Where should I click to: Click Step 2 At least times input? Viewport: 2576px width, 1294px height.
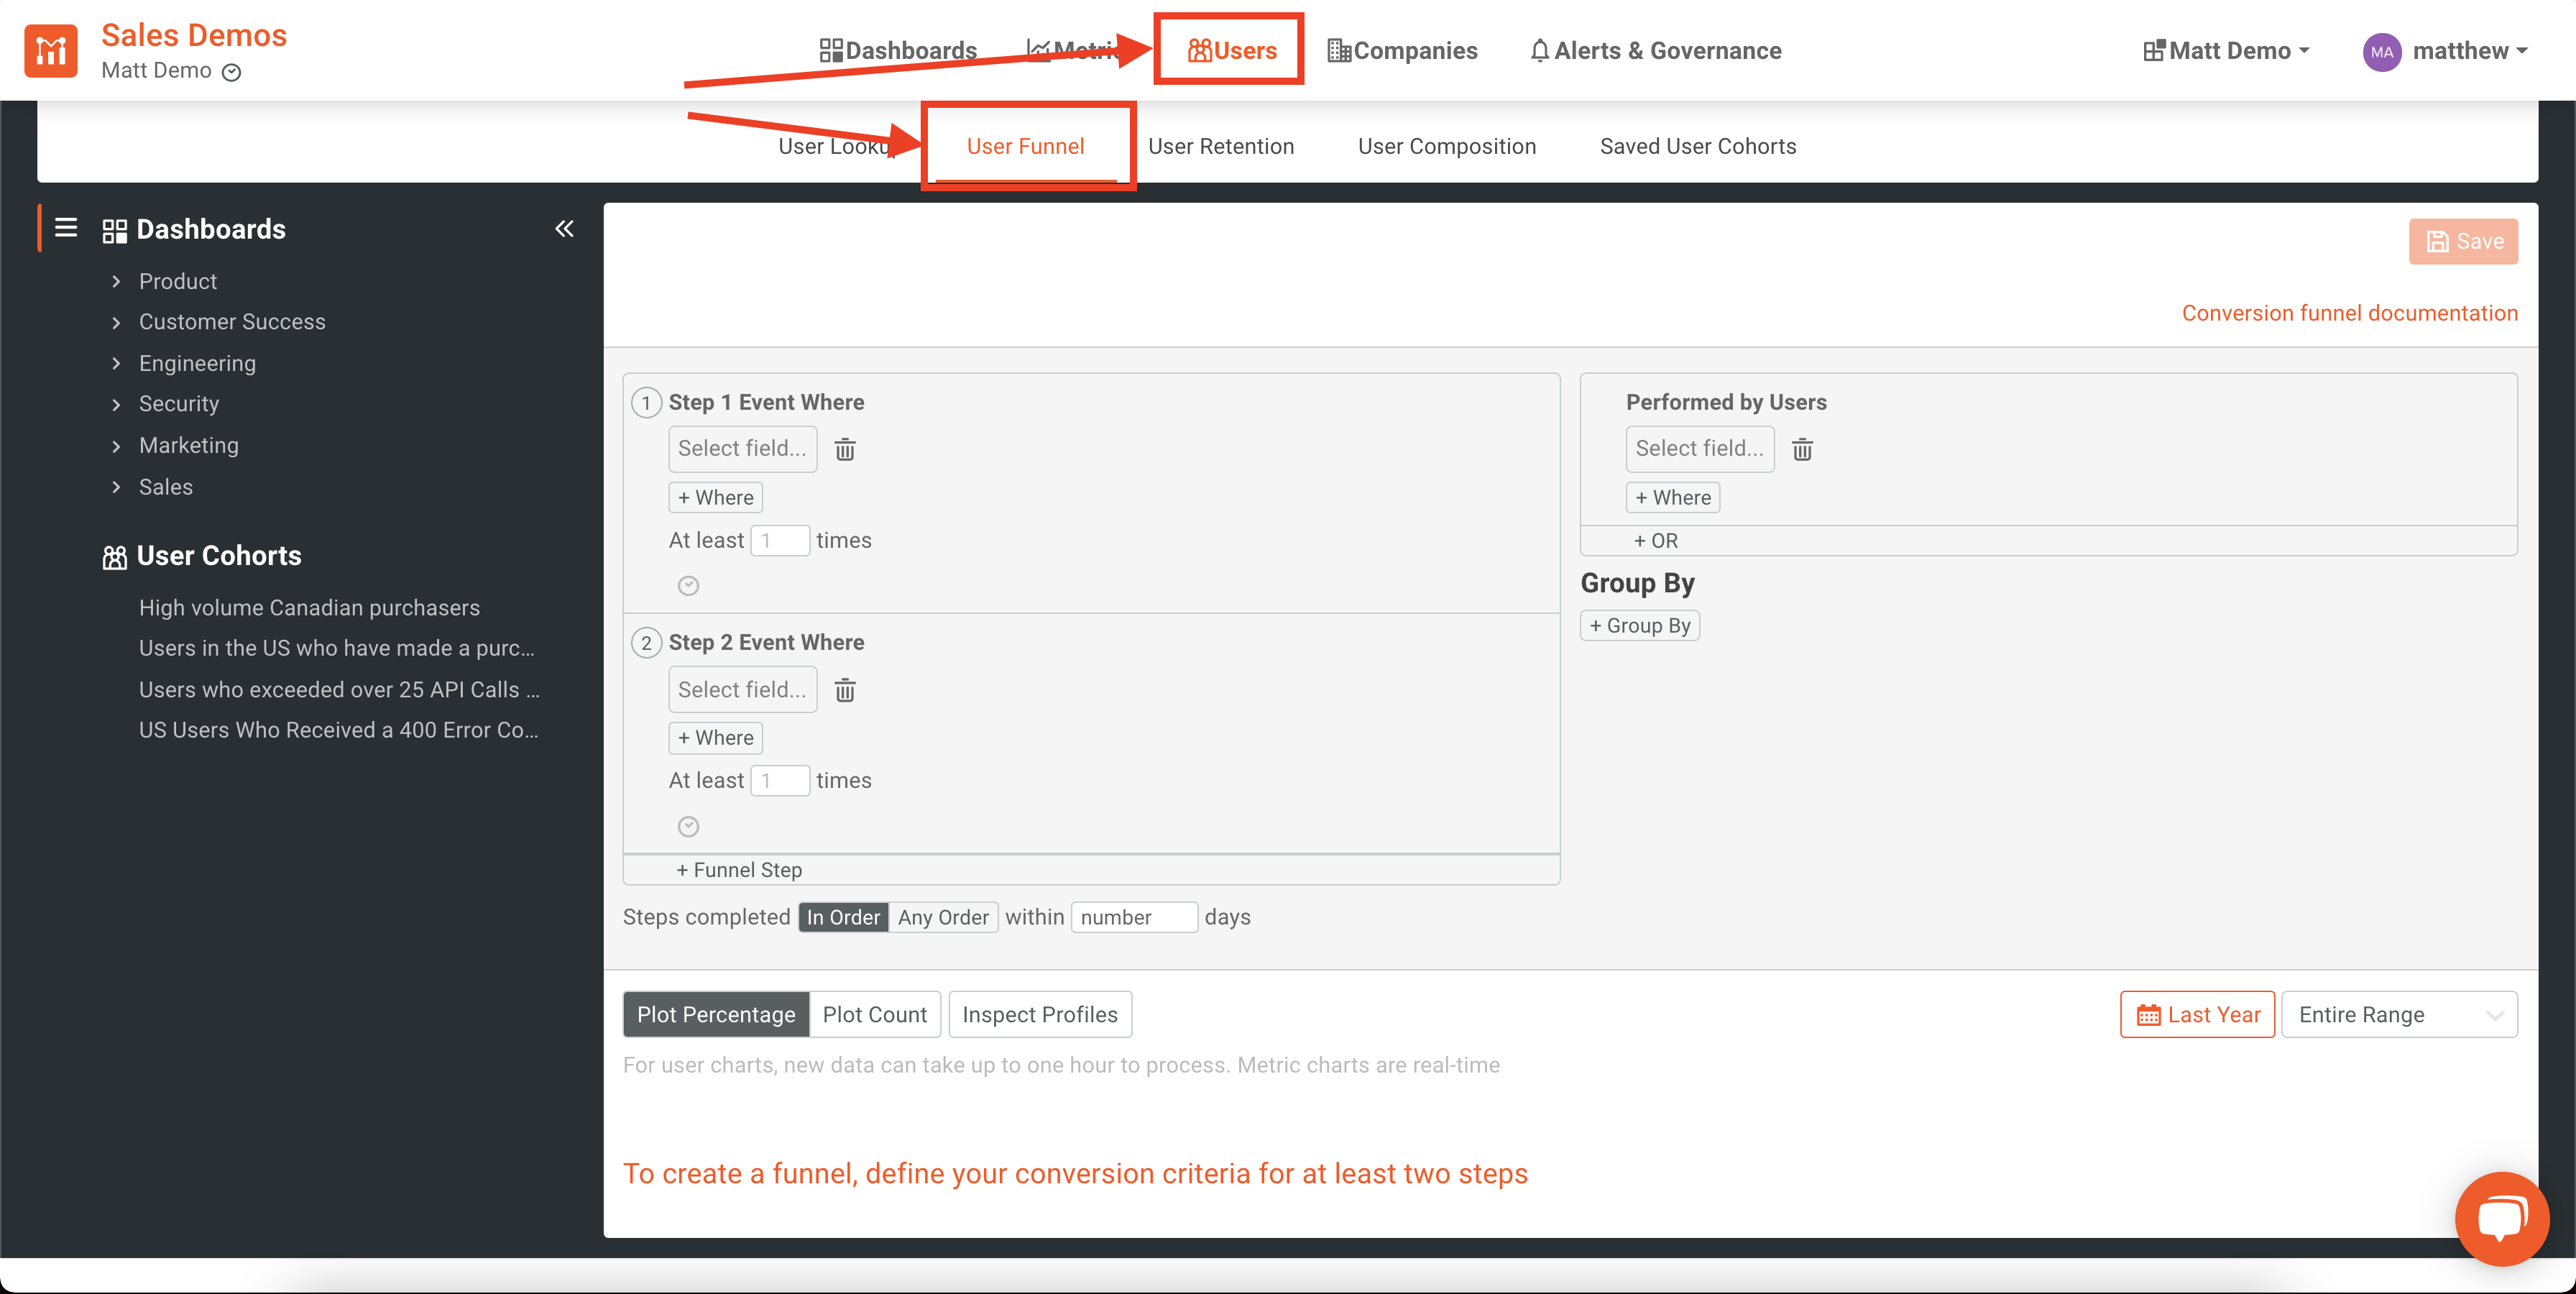[780, 781]
